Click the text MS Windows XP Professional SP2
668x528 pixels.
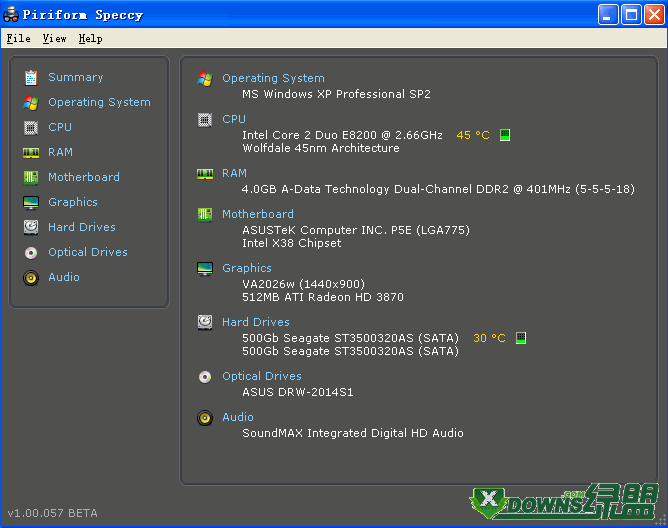coord(336,94)
